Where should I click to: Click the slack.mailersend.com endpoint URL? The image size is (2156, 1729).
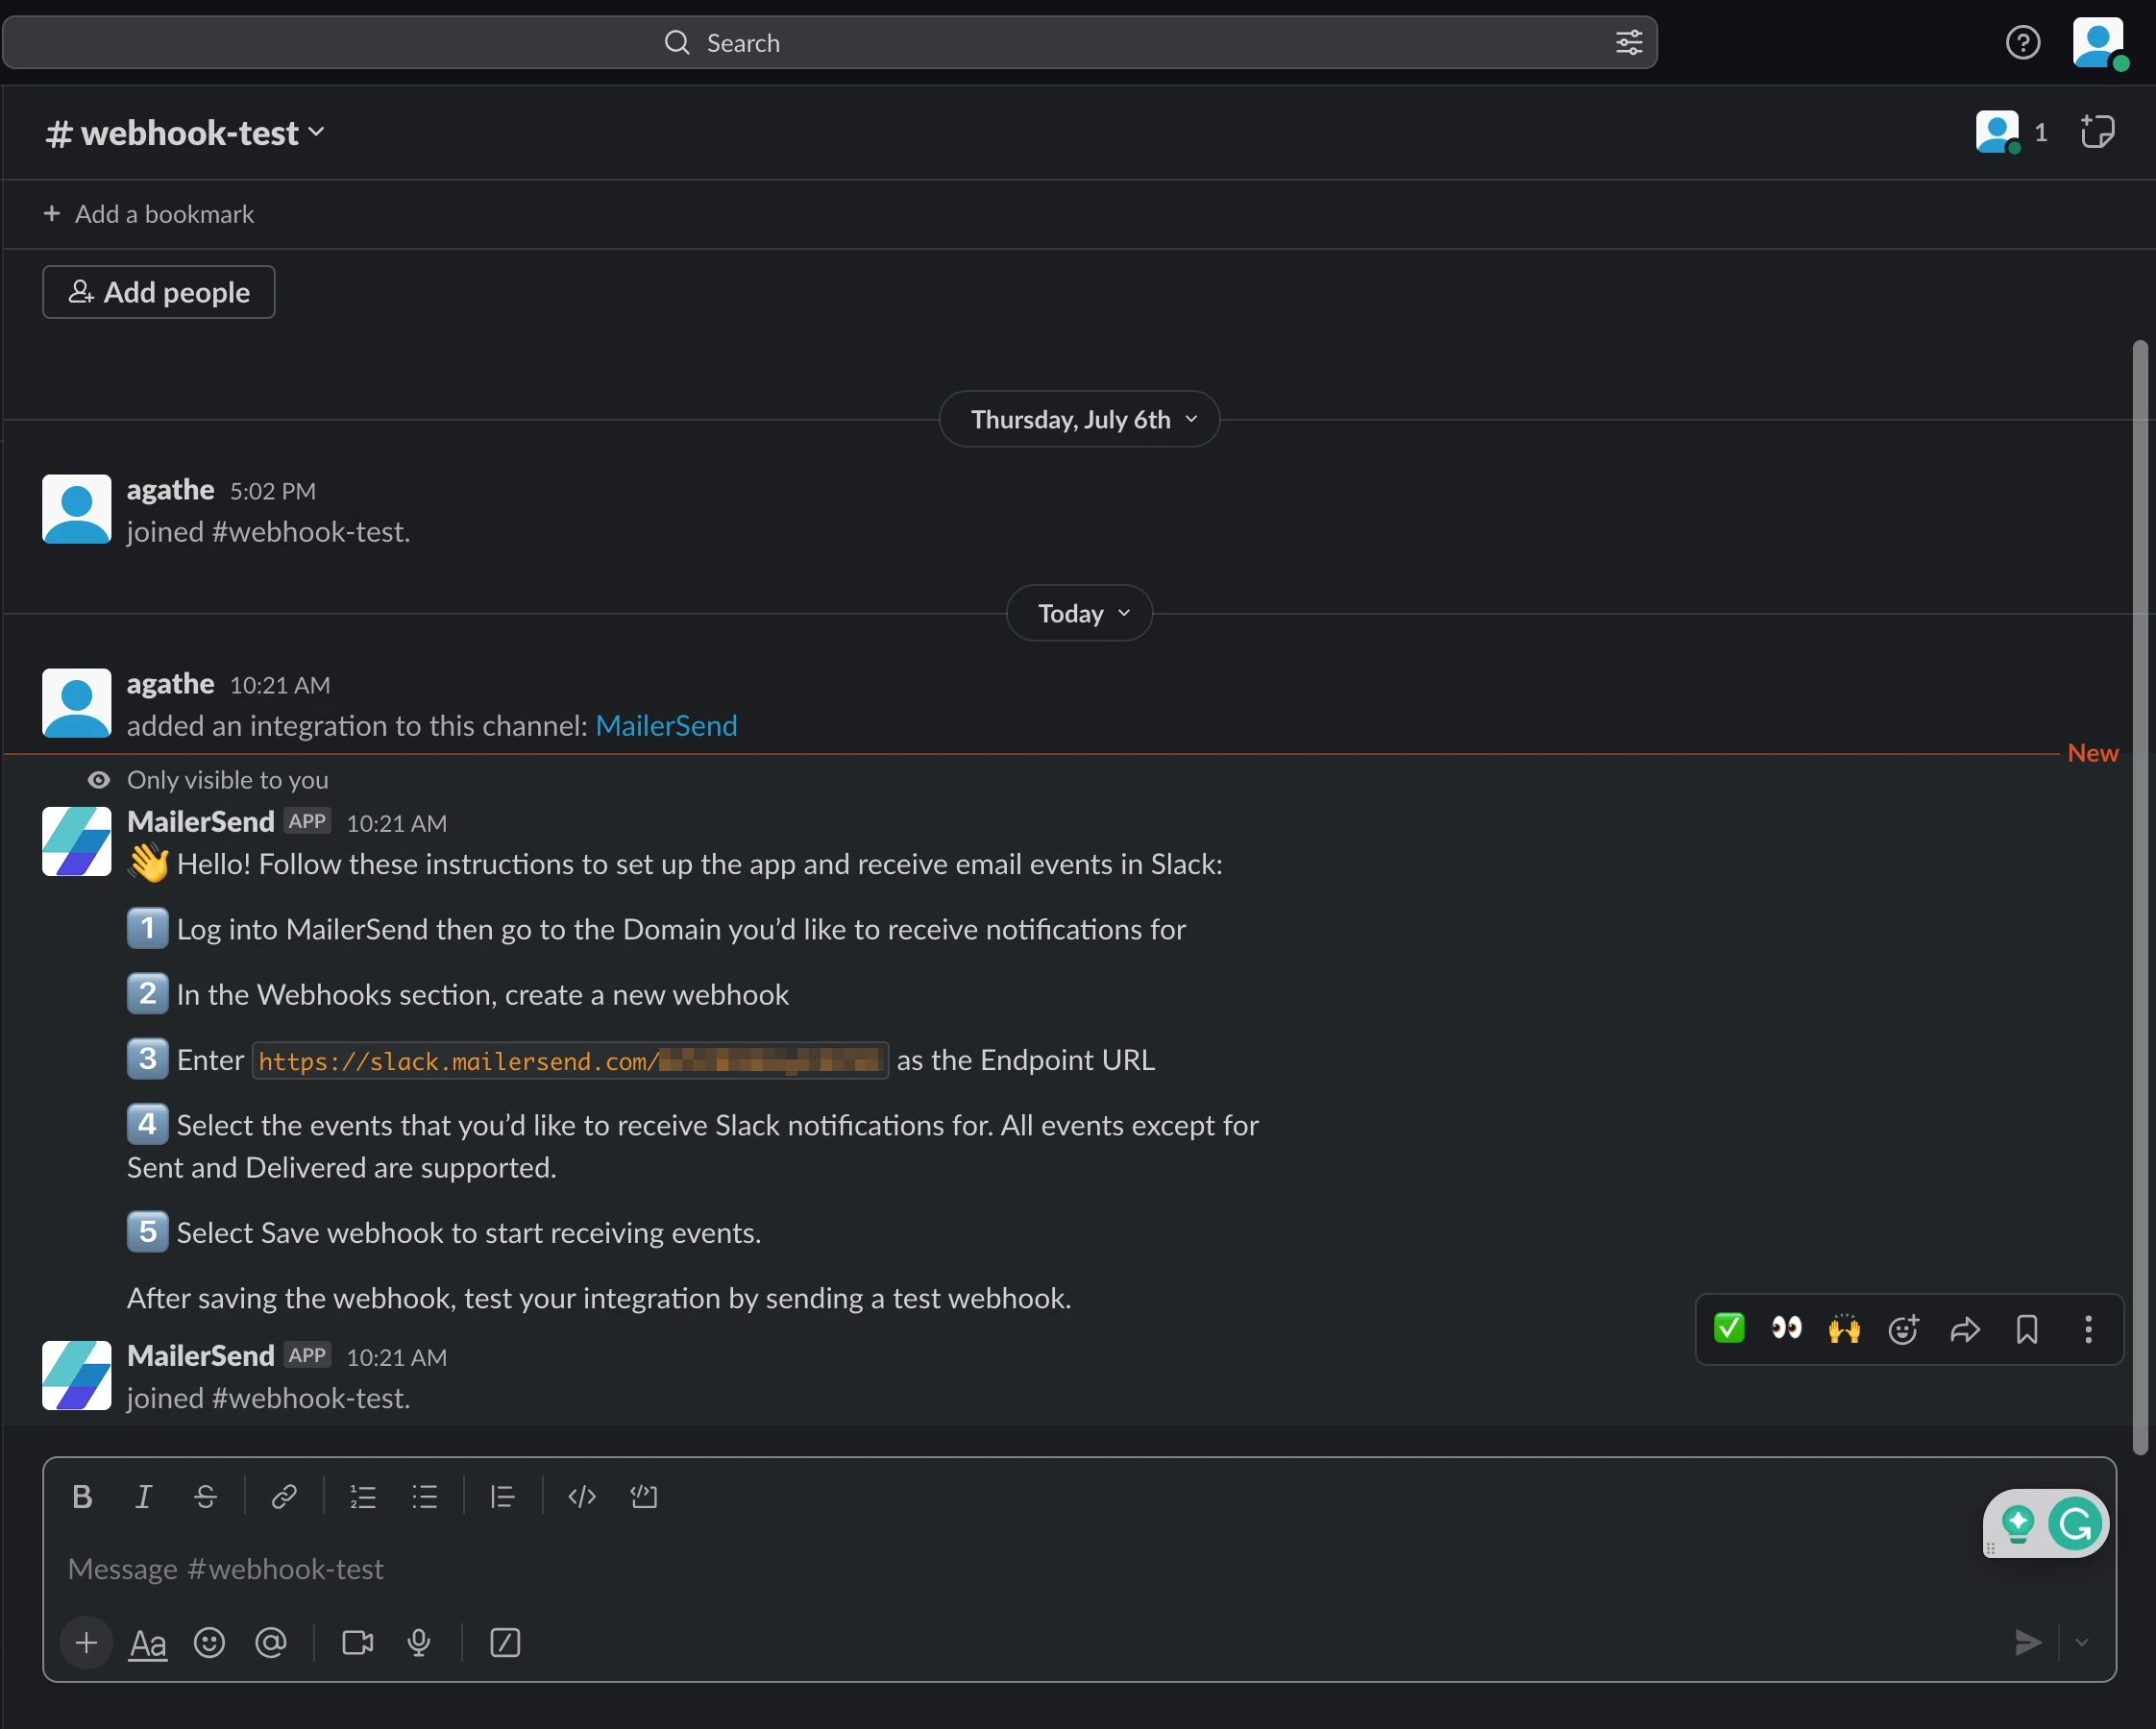pyautogui.click(x=570, y=1061)
